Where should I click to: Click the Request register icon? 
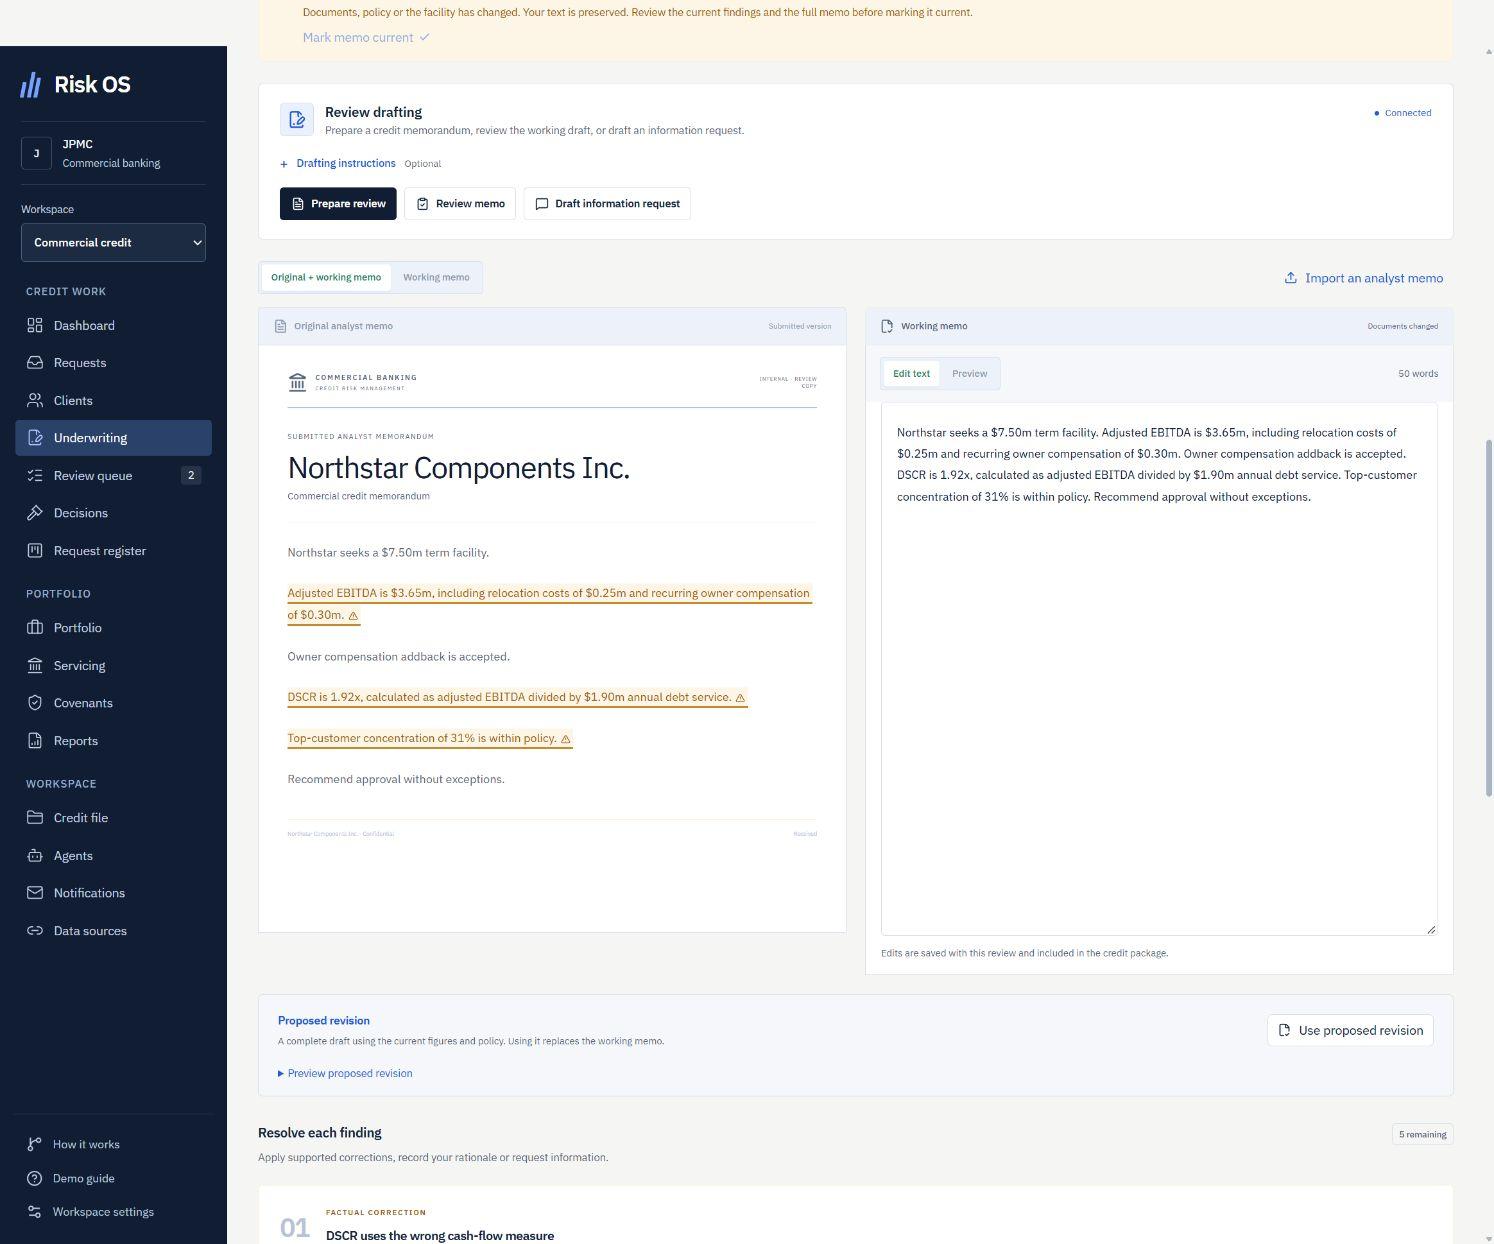pos(35,551)
